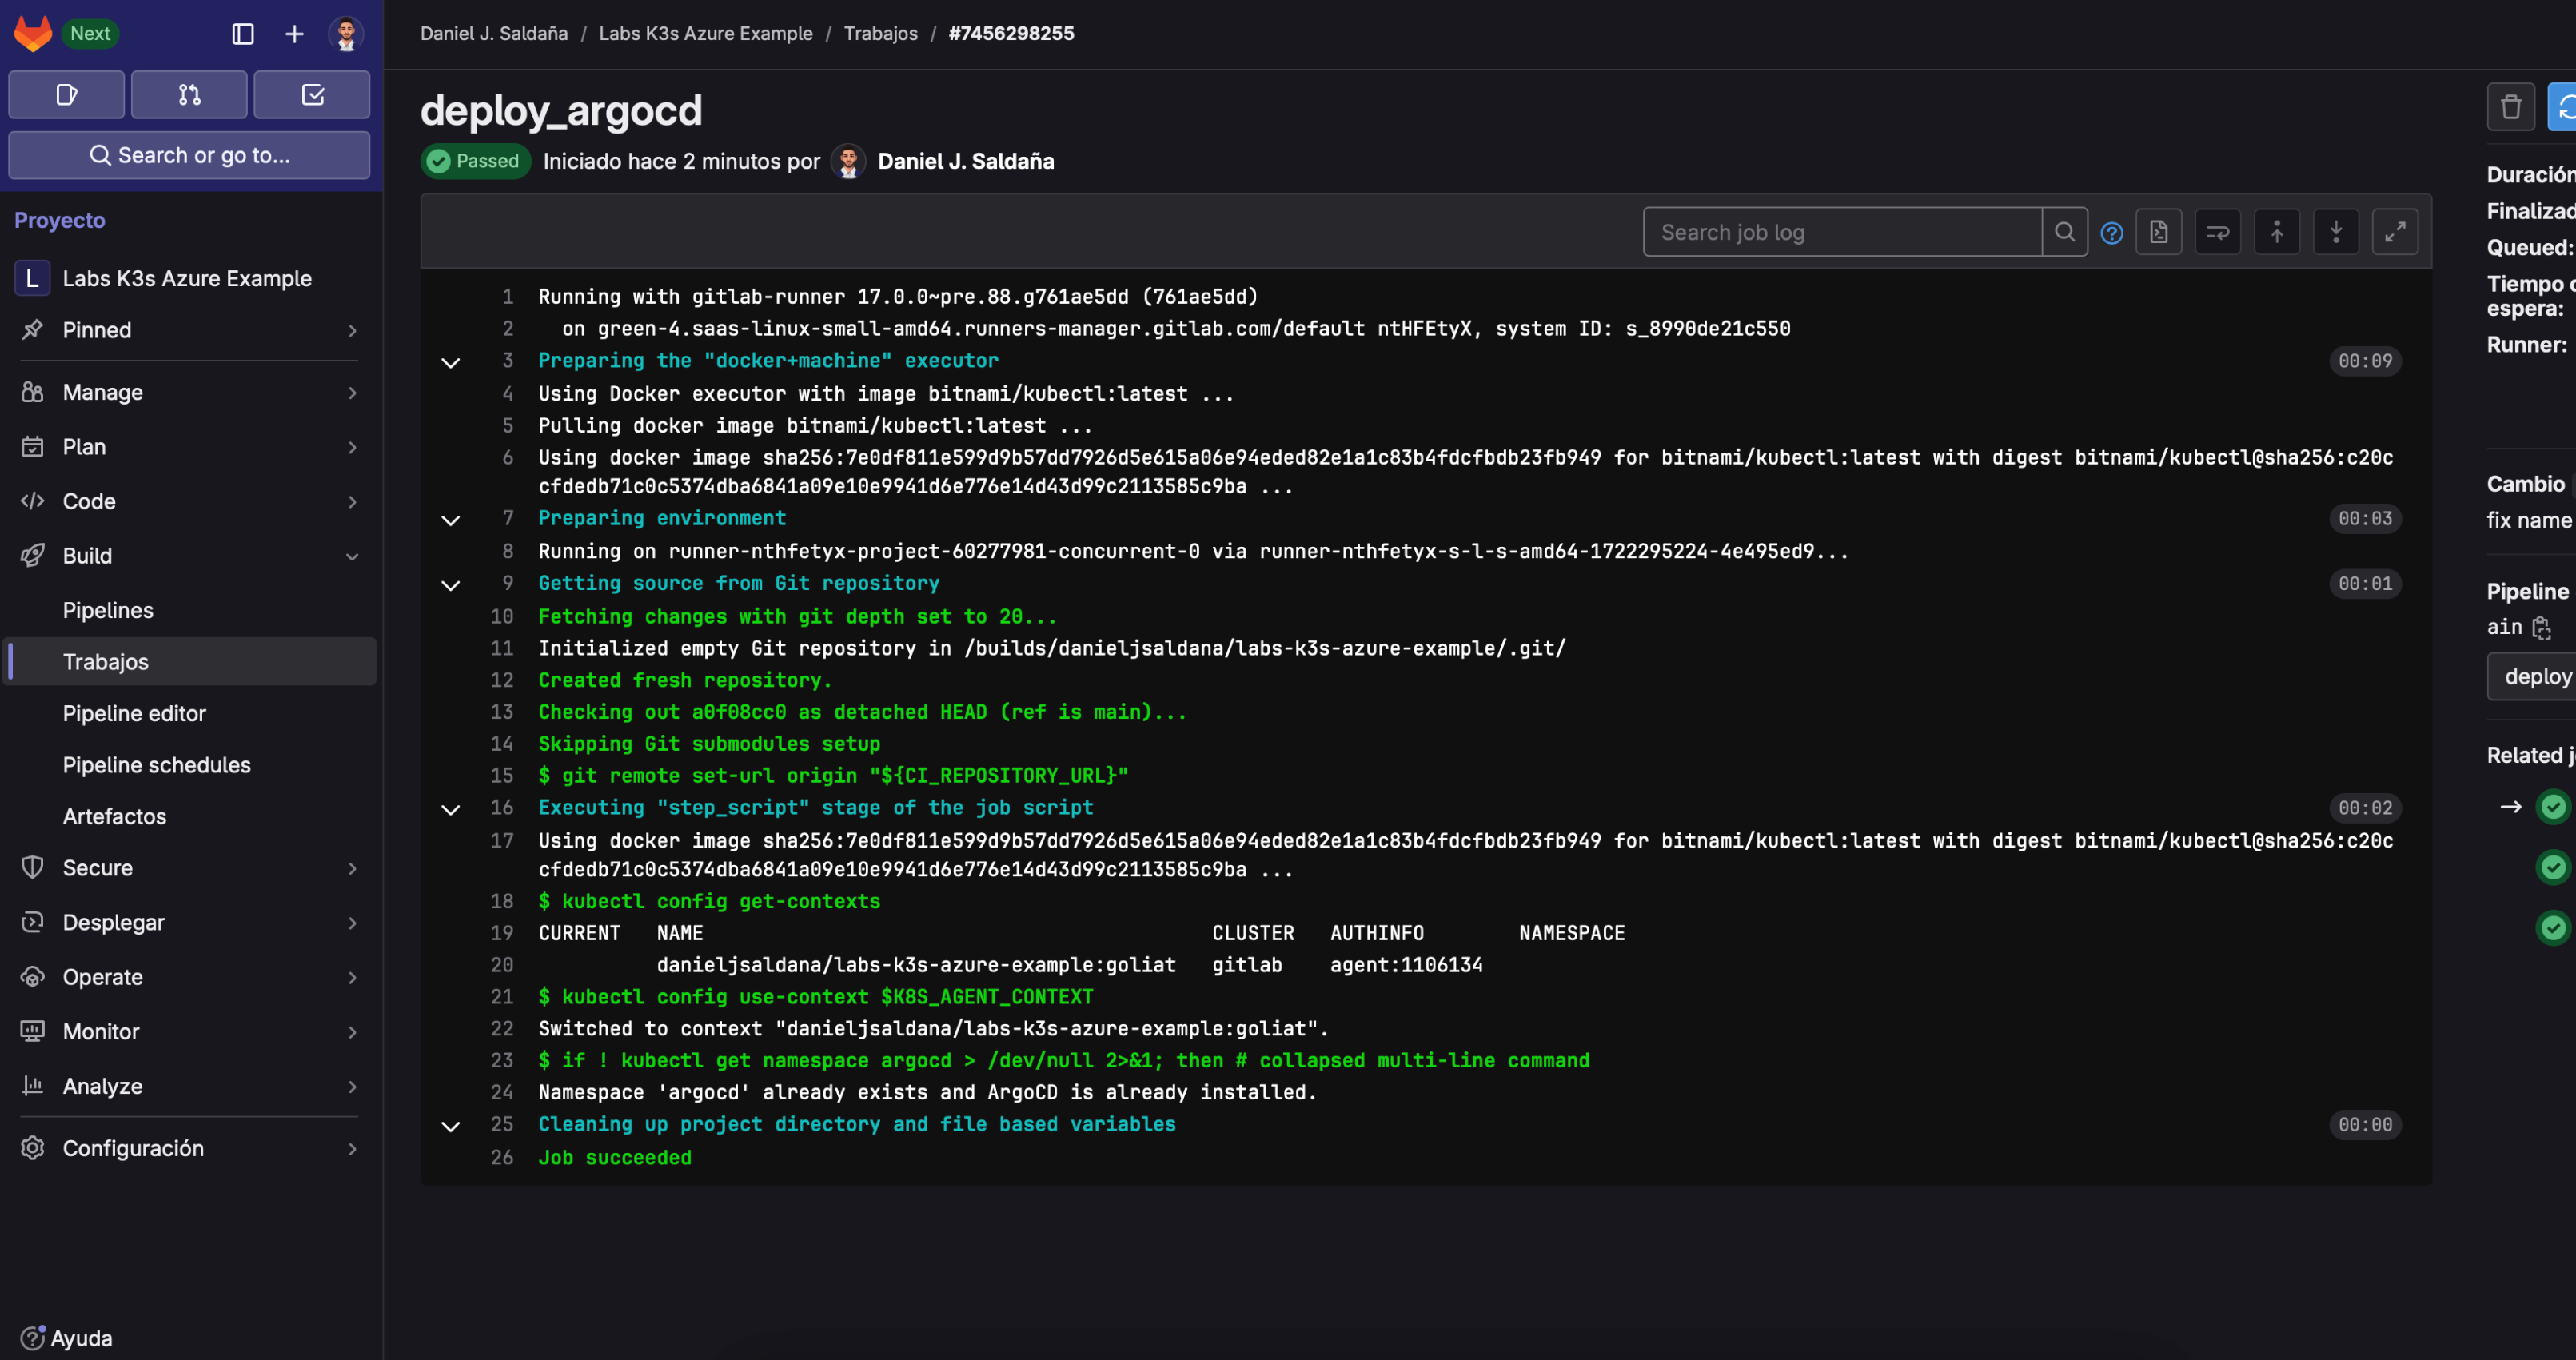Click the todo list icon in sidebar
Screen dimensions: 2576x1360
click(x=313, y=94)
